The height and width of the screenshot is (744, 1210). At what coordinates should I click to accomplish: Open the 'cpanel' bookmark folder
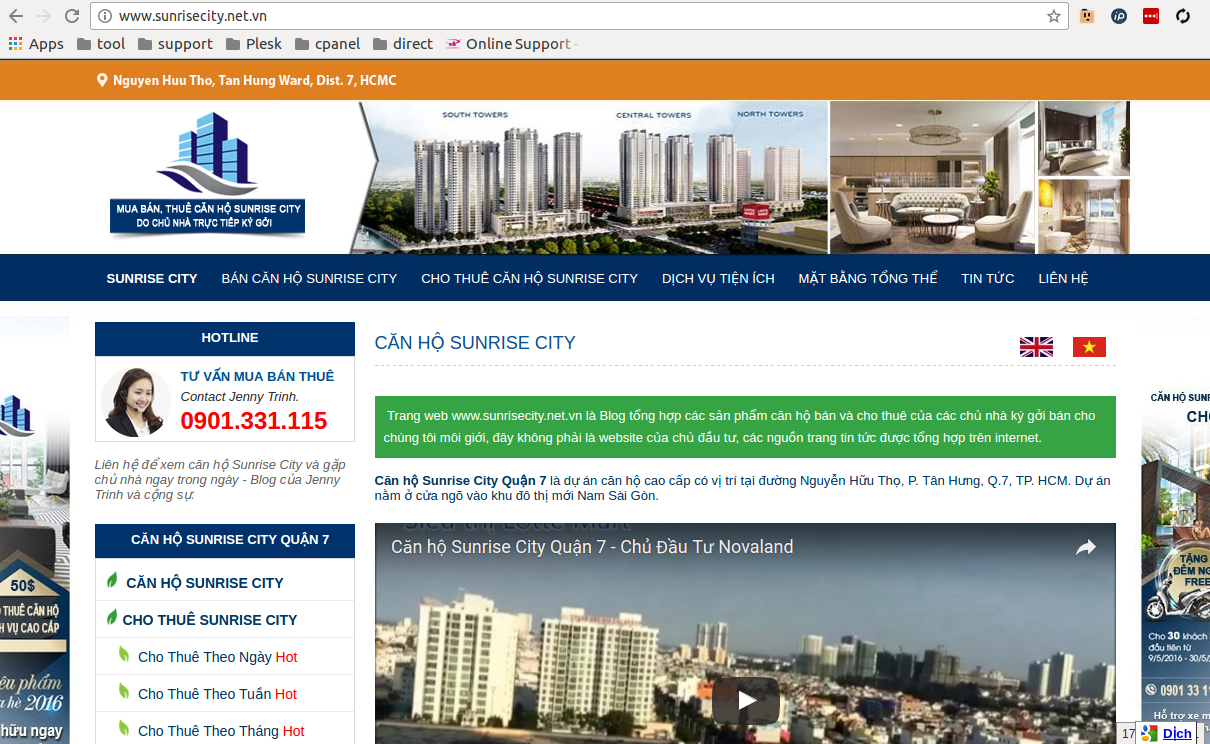pos(327,44)
